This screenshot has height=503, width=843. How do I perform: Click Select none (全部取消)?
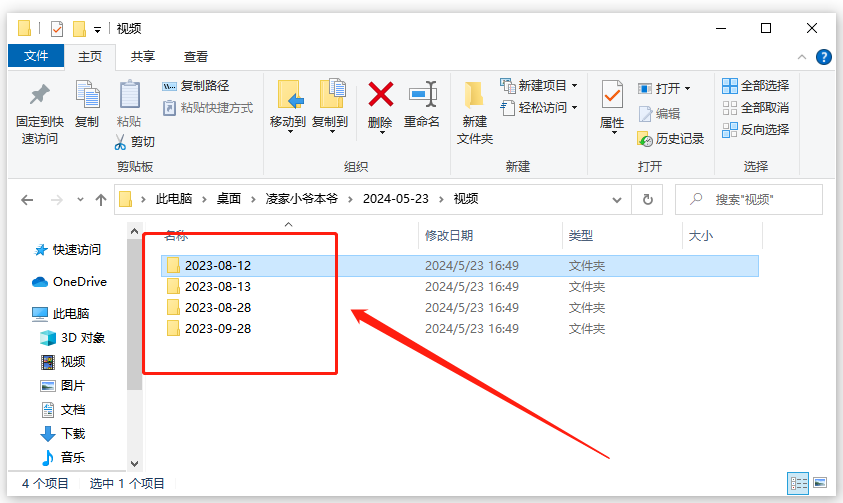click(x=755, y=107)
